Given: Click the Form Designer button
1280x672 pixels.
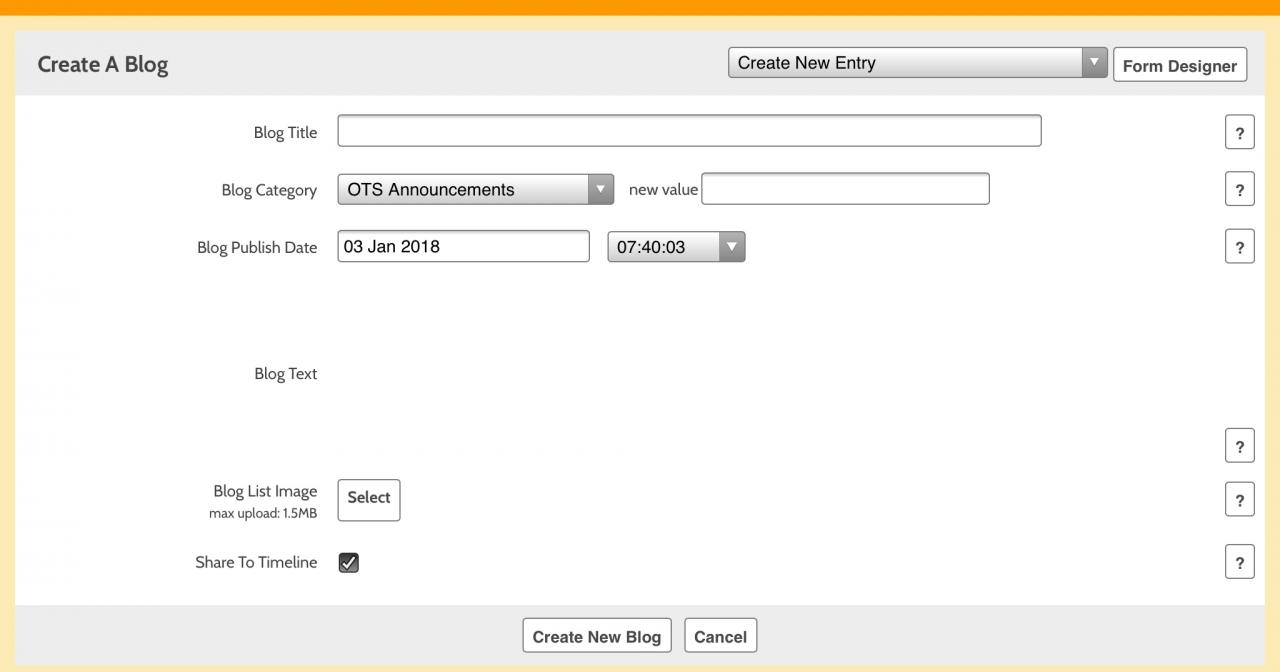Looking at the screenshot, I should 1180,65.
